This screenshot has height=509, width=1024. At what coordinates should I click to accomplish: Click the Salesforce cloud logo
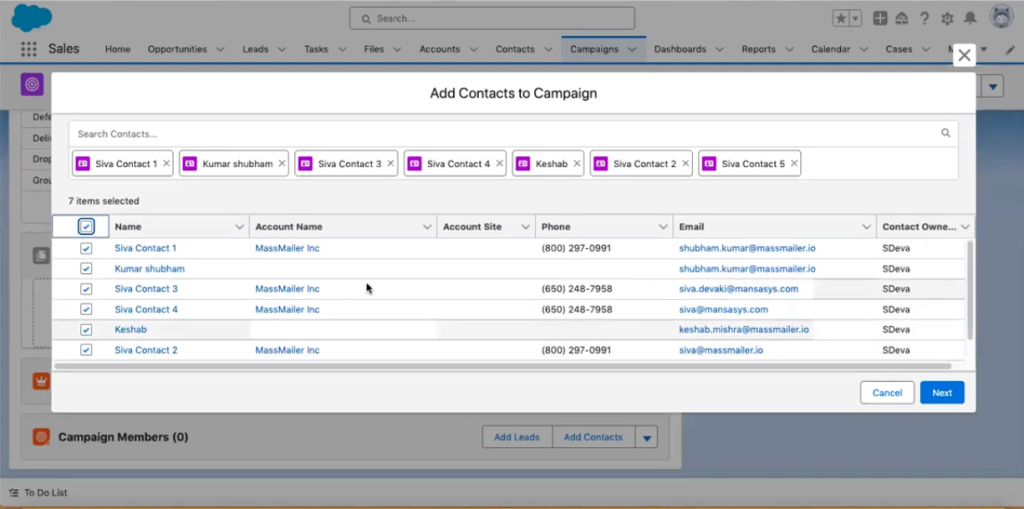coord(32,18)
